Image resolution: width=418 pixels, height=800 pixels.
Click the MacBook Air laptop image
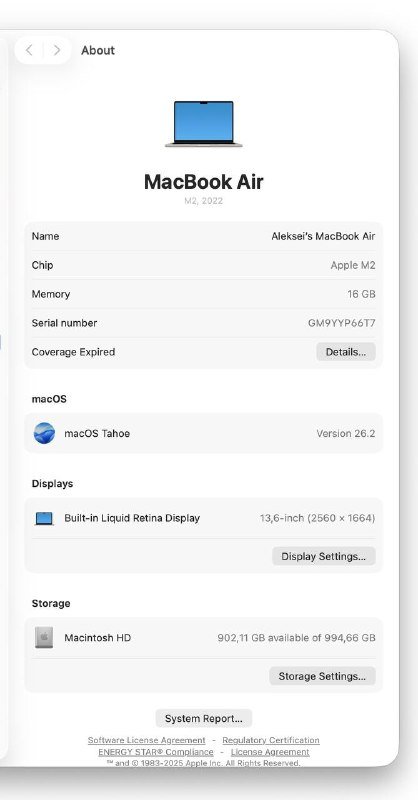pos(204,124)
